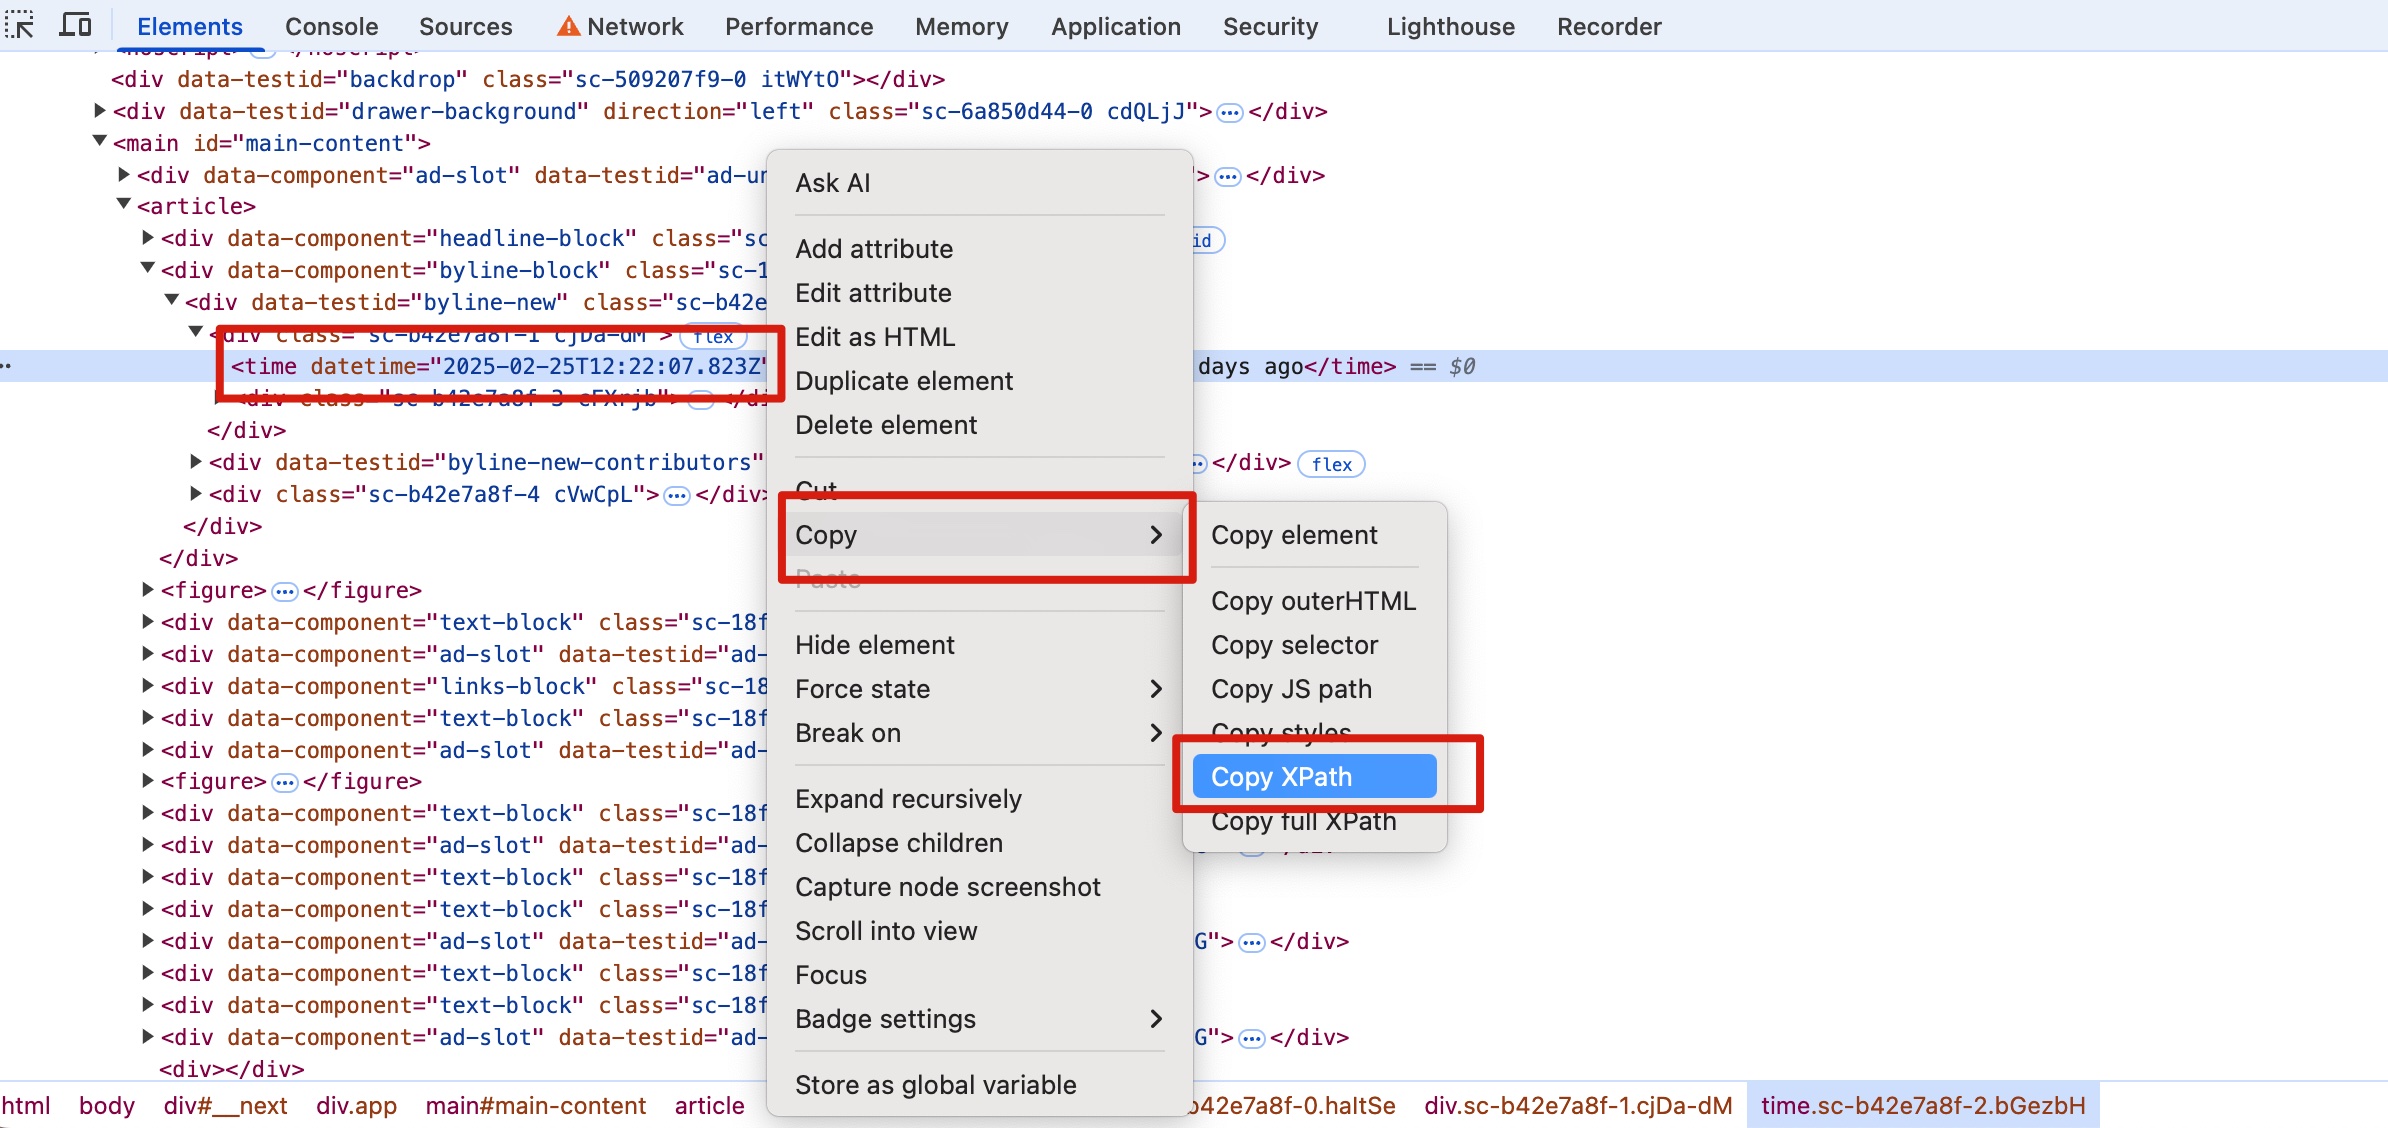Viewport: 2388px width, 1128px height.
Task: Click ellipsis badge in cVwCpL div
Action: (677, 495)
